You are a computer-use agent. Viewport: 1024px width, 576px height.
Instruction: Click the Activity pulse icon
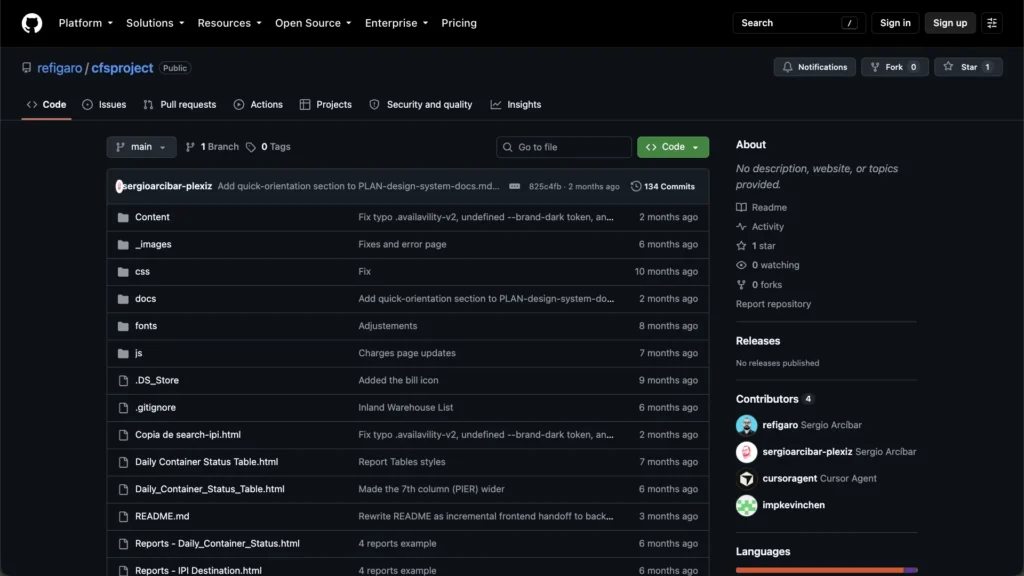(x=741, y=227)
